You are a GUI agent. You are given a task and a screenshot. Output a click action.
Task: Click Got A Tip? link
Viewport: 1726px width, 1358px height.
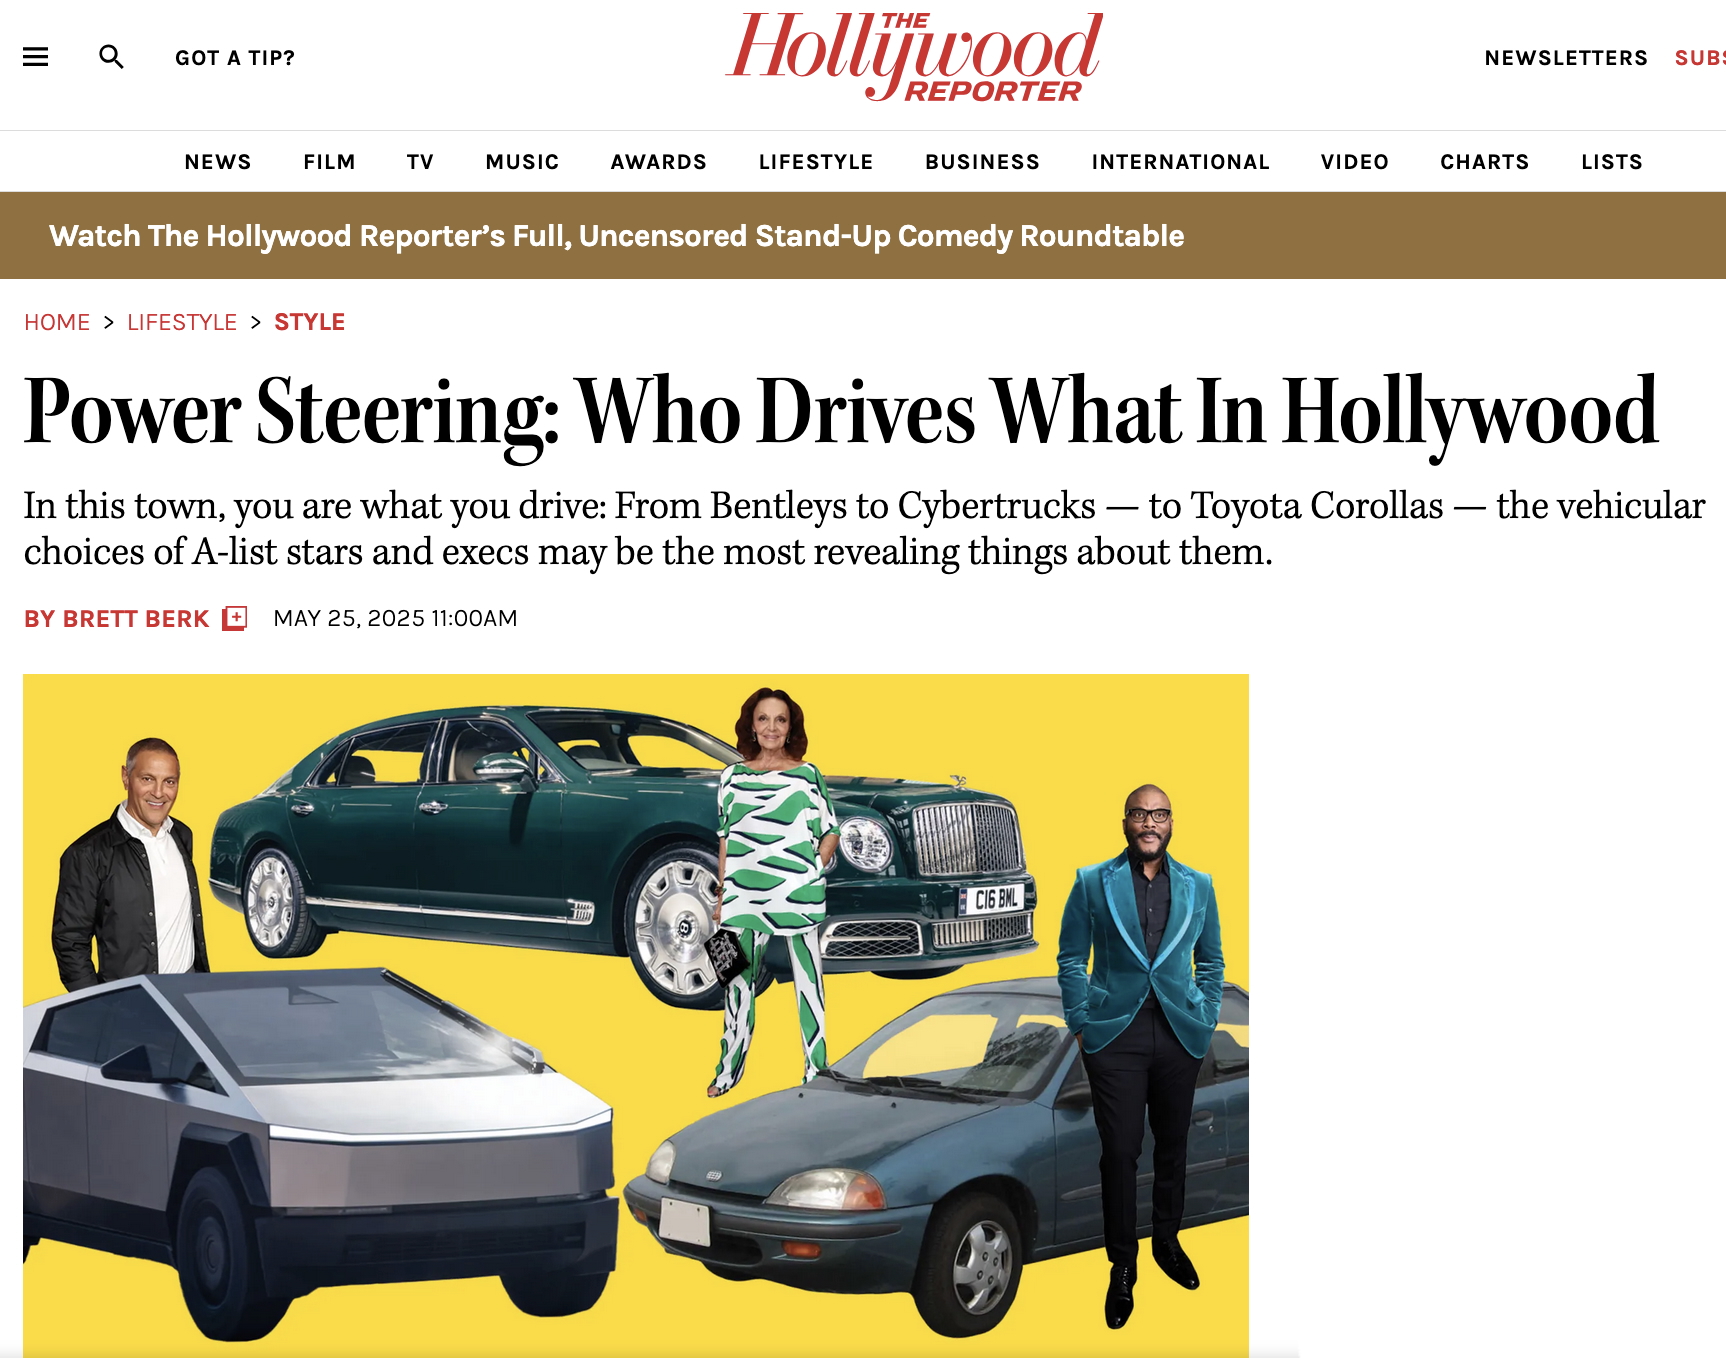235,58
